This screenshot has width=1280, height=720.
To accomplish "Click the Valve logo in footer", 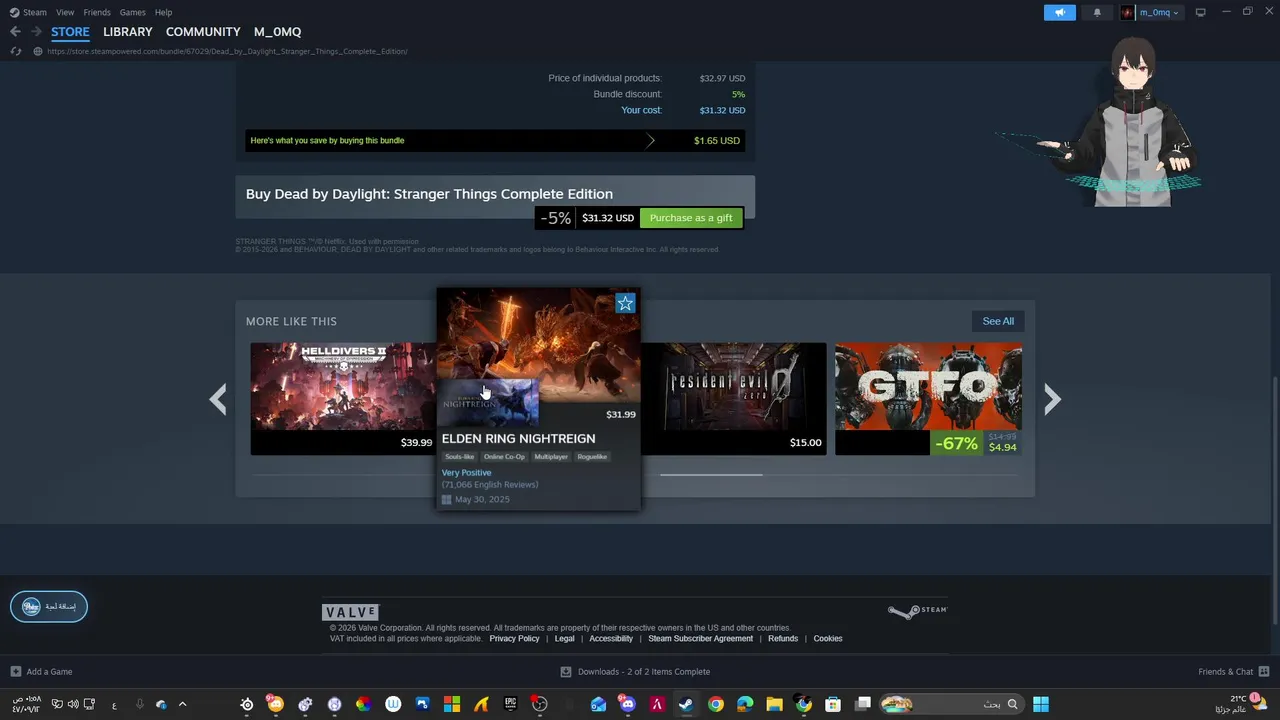I will point(350,612).
